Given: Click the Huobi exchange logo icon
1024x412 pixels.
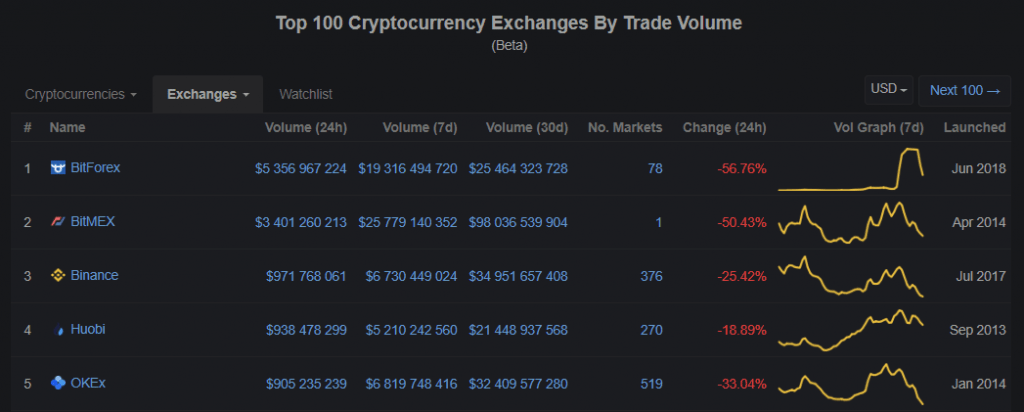Looking at the screenshot, I should pyautogui.click(x=59, y=329).
